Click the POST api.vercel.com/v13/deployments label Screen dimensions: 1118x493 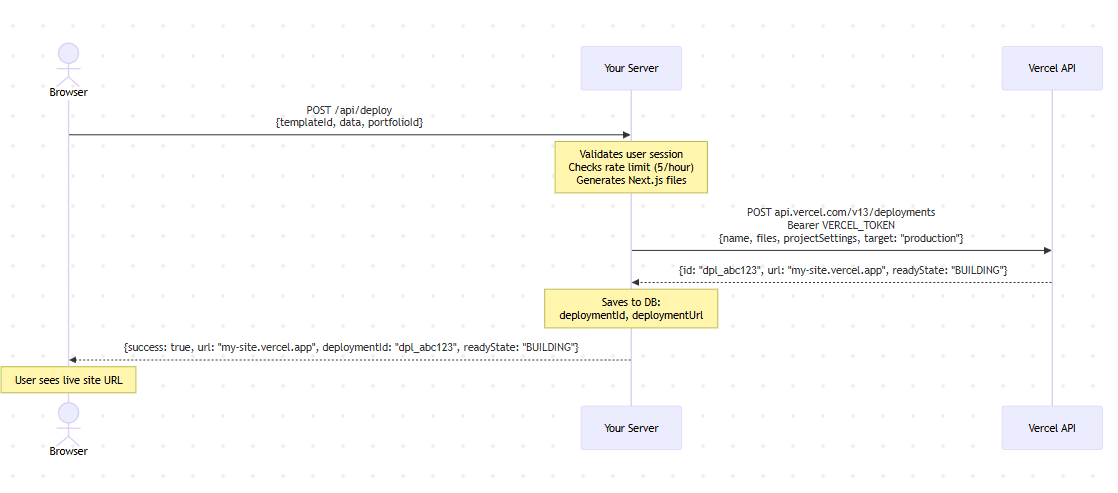[841, 213]
